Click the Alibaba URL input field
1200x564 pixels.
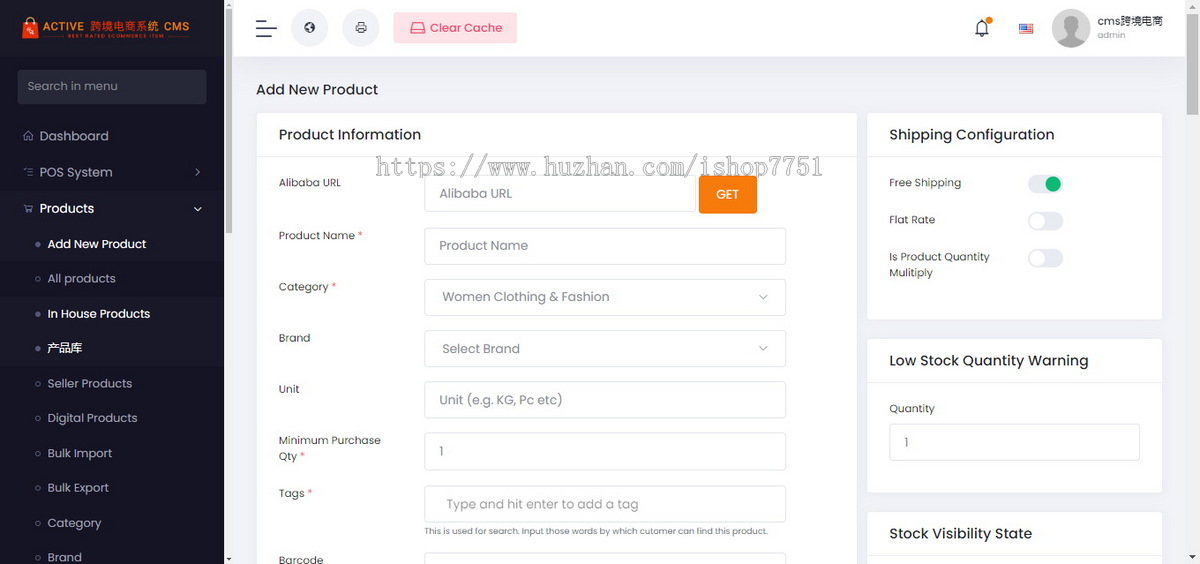[x=560, y=194]
